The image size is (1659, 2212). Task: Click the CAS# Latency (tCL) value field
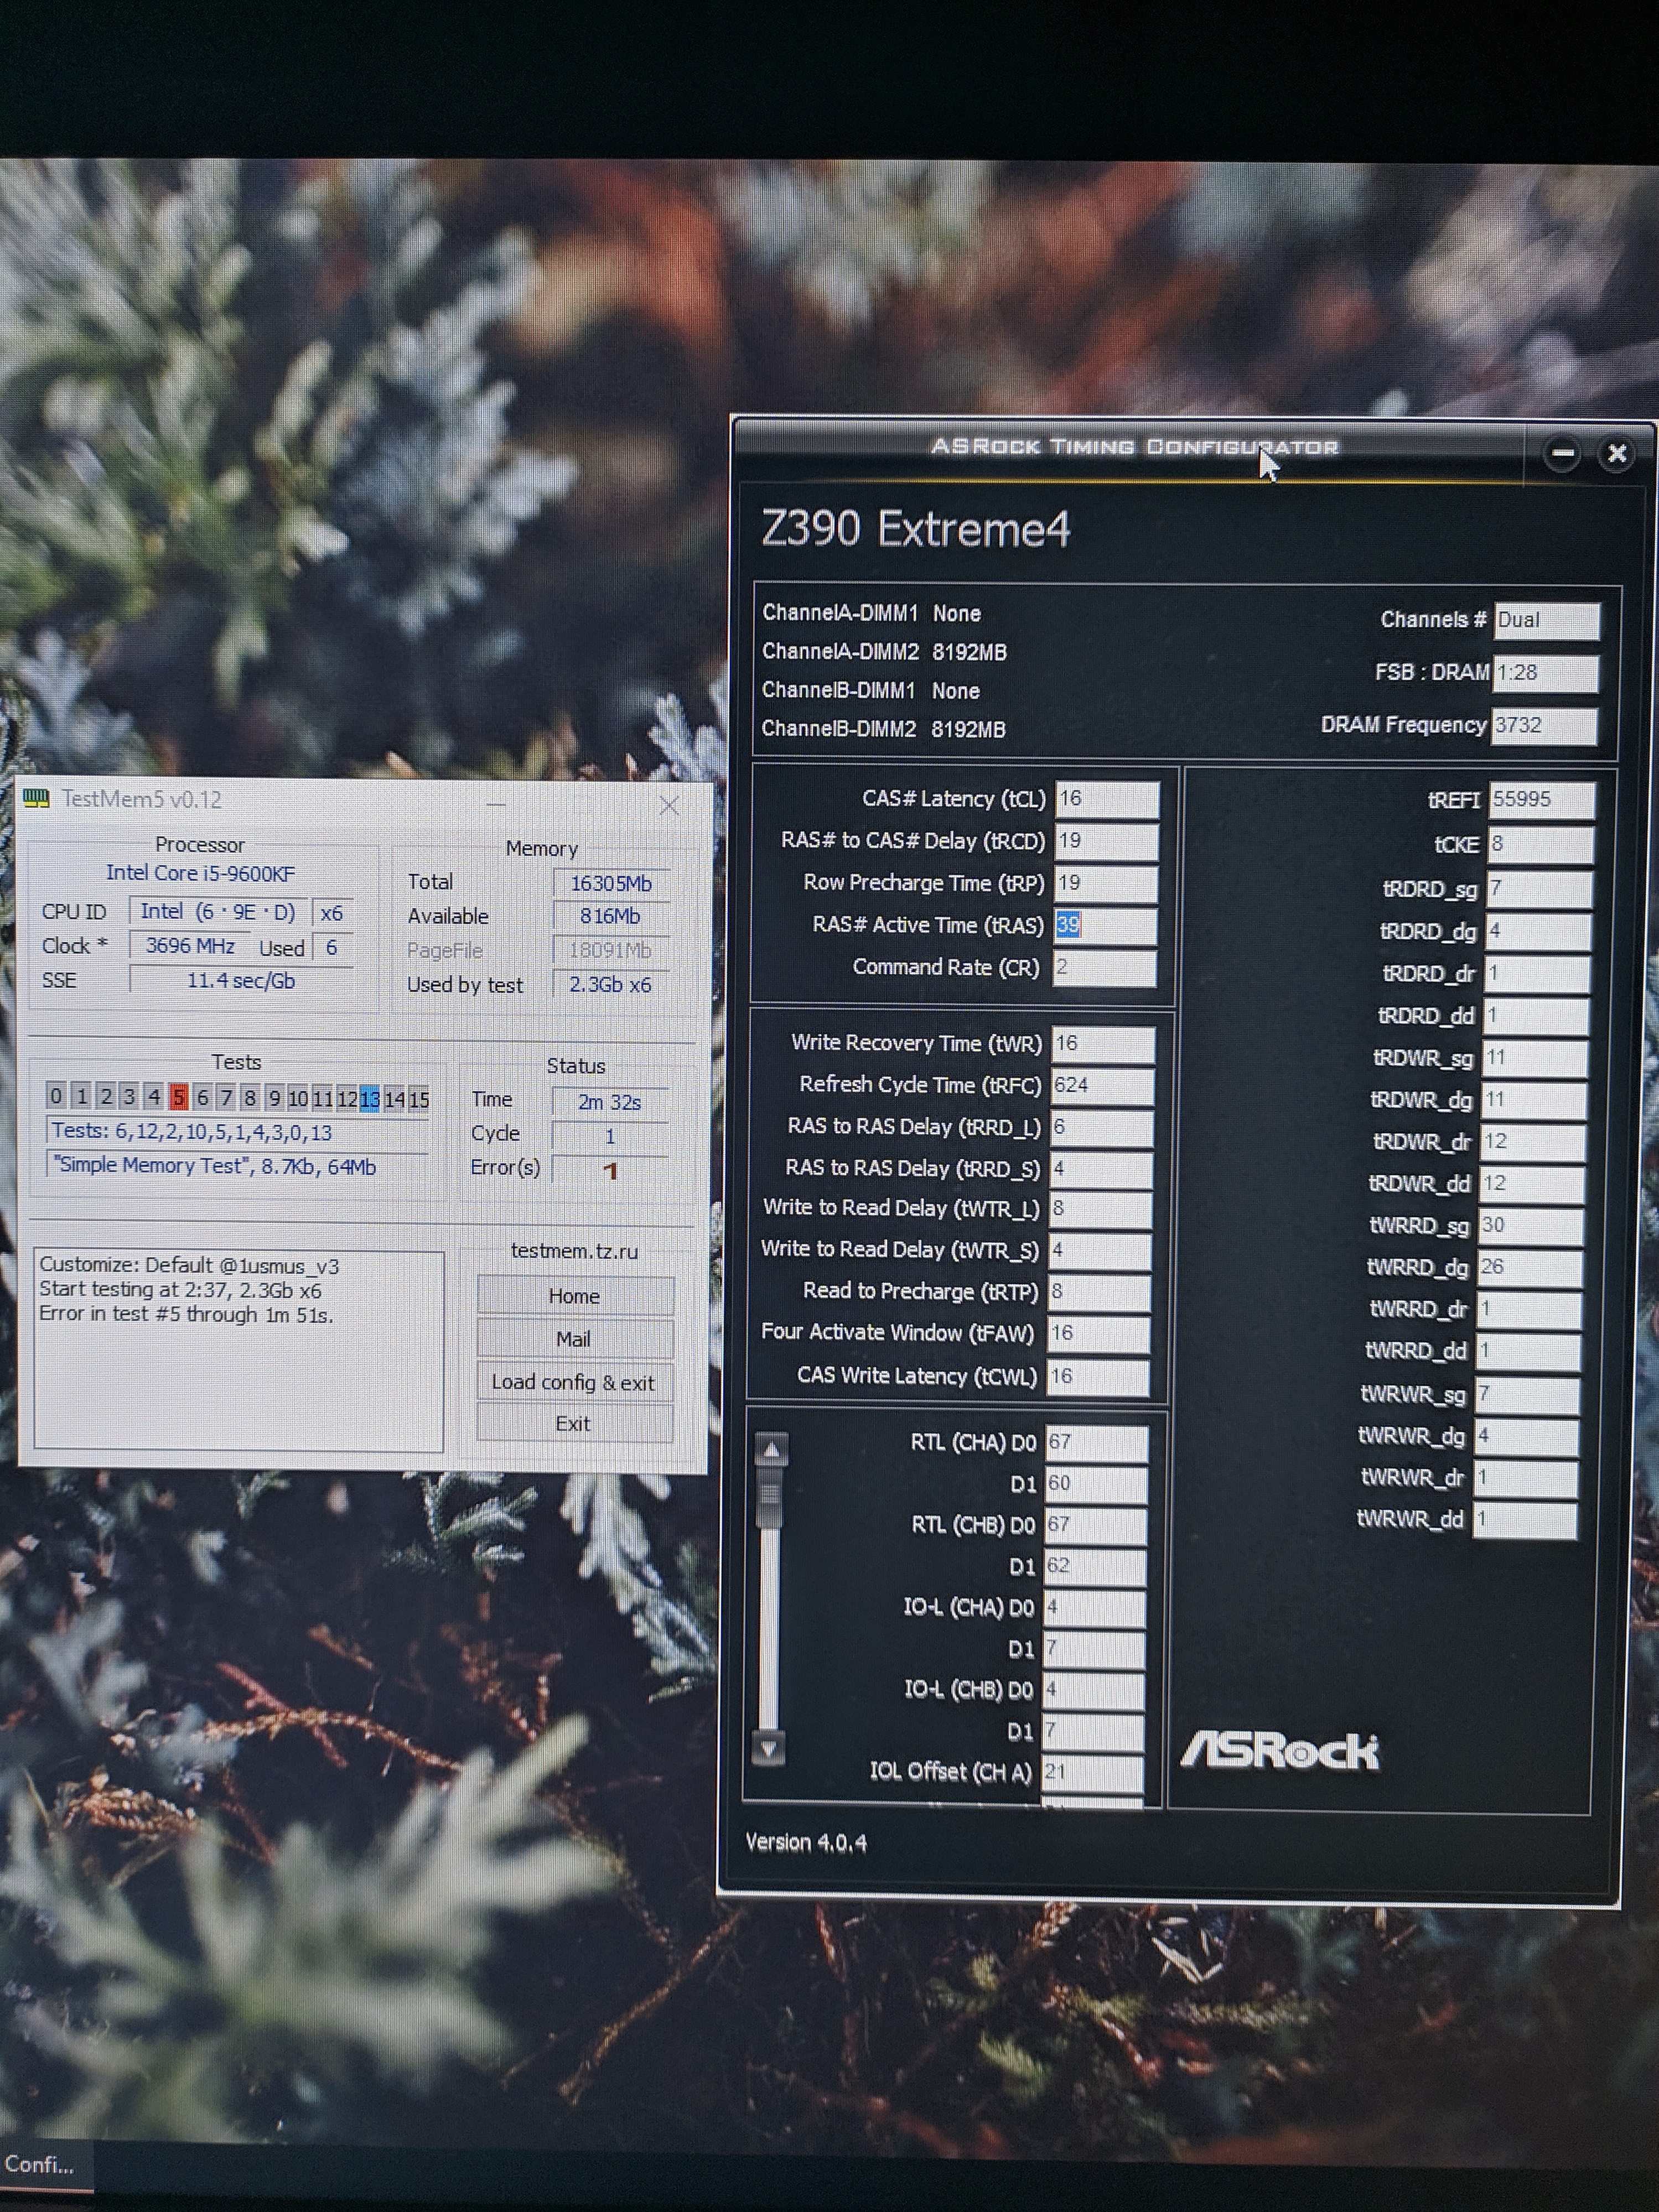[x=1107, y=799]
